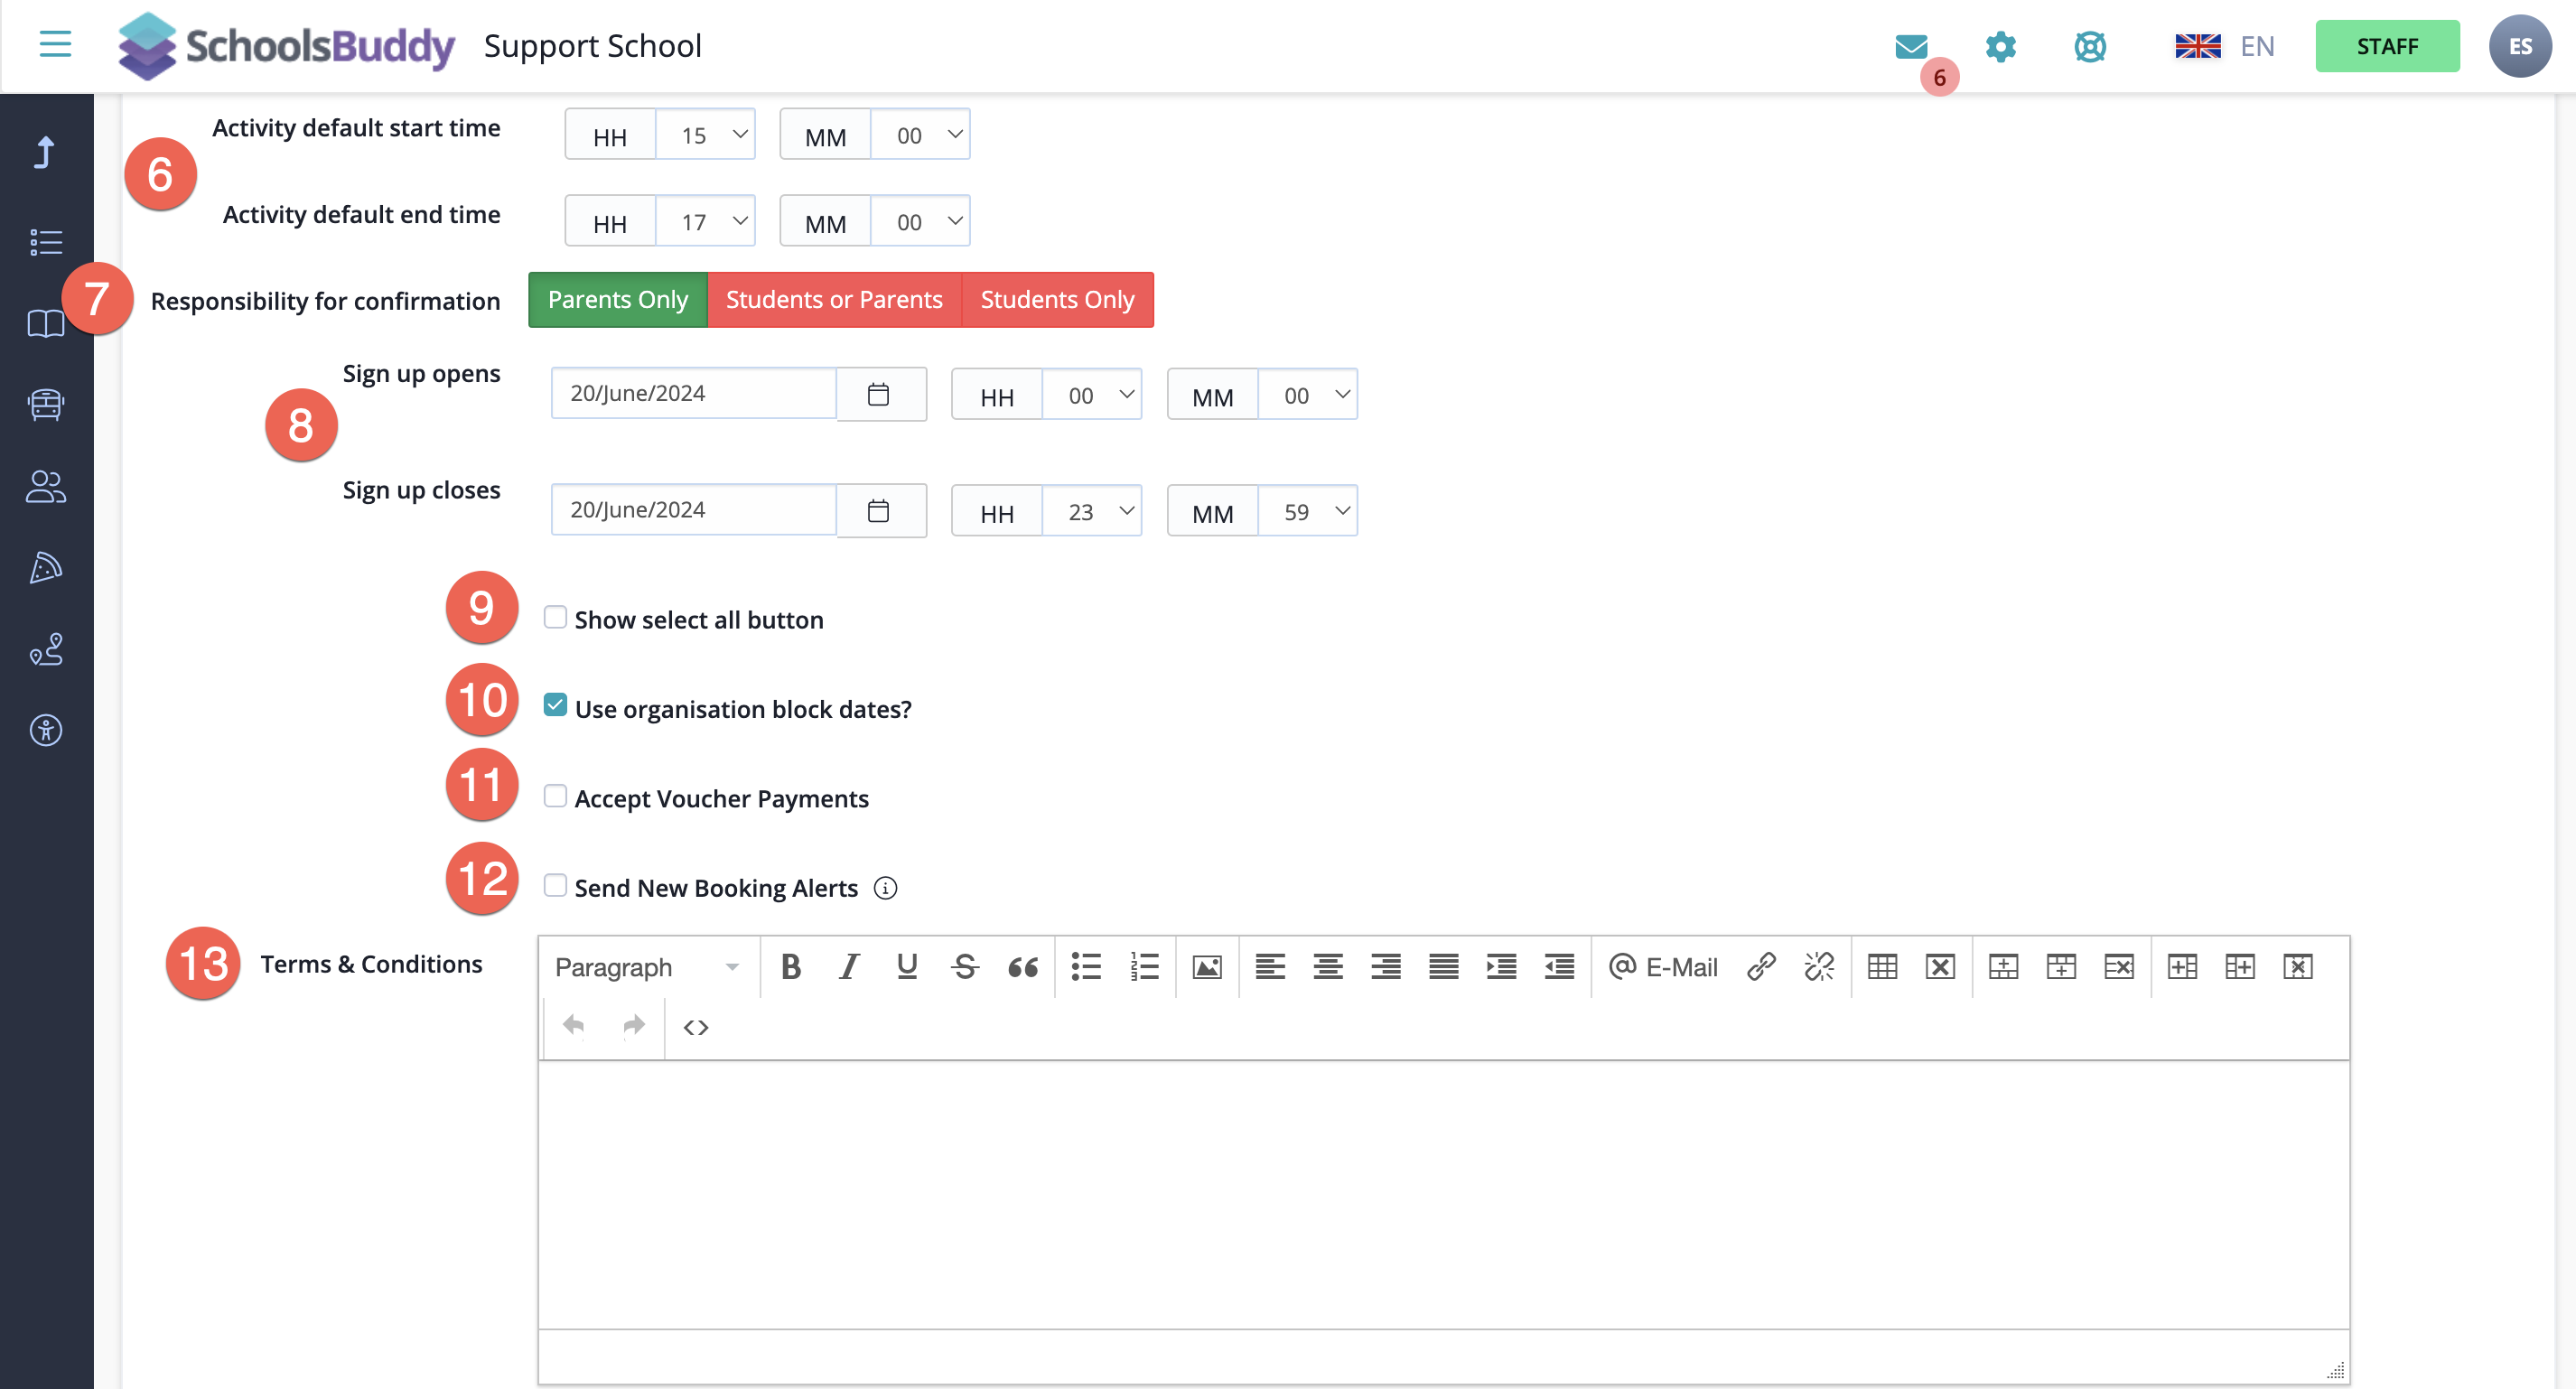Increase indent in editor
Screen dimensions: 2576x1389
(1502, 967)
